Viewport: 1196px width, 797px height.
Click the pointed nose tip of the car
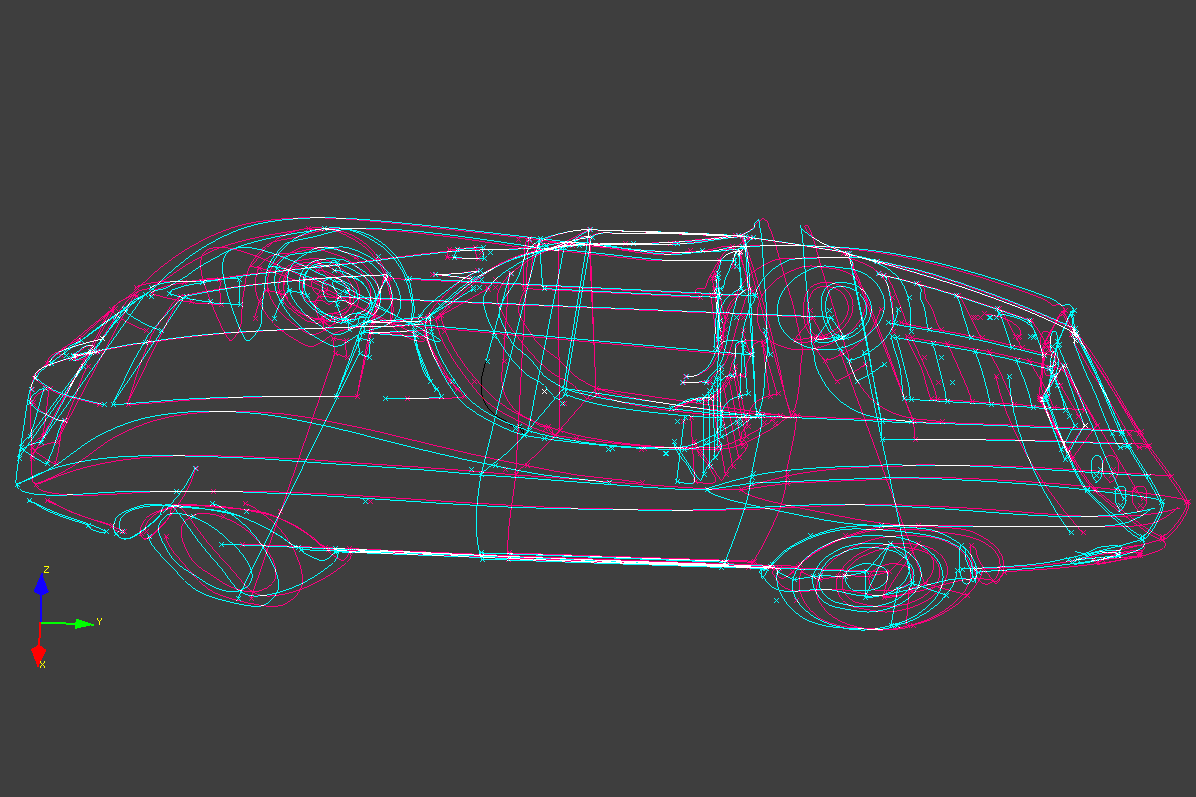pyautogui.click(x=17, y=484)
